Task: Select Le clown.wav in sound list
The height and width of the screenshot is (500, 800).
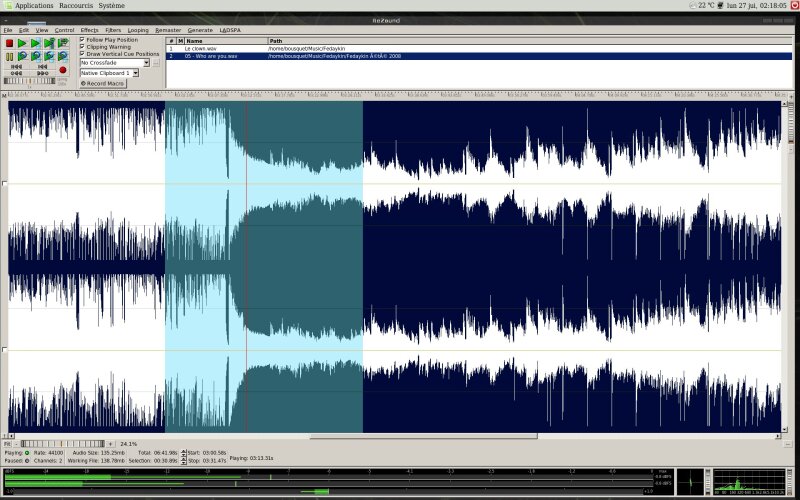Action: 479,48
